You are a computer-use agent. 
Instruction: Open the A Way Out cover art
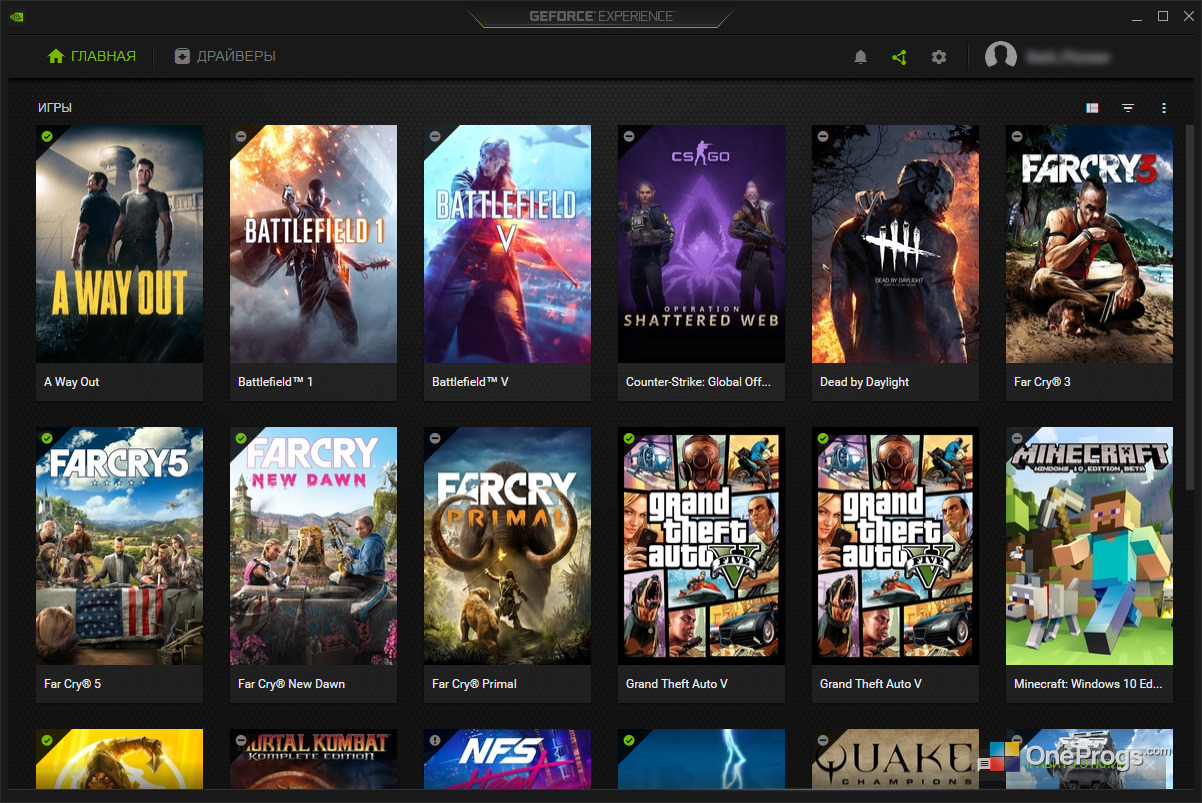pyautogui.click(x=119, y=244)
